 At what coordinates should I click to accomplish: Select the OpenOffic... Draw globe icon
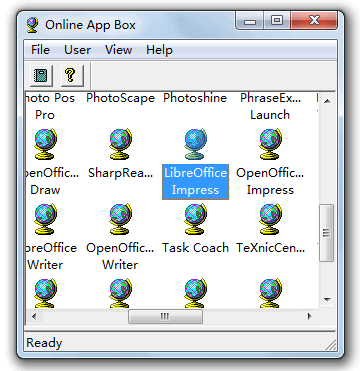point(46,144)
